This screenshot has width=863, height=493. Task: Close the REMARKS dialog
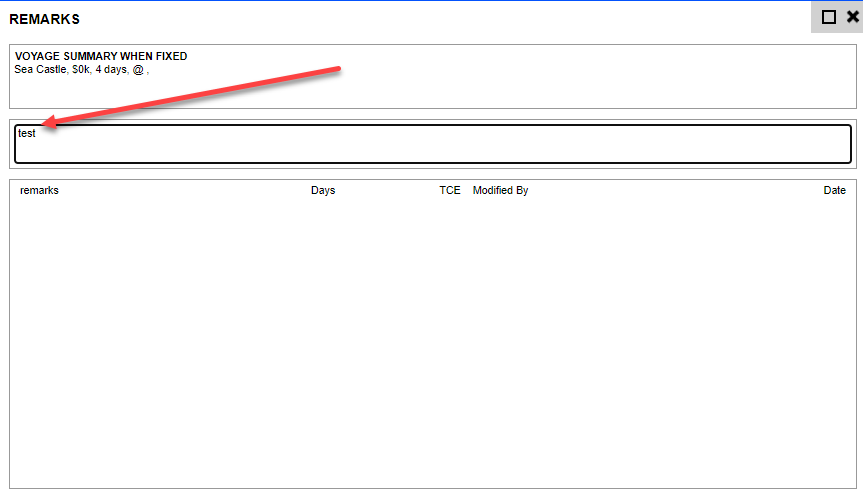[852, 17]
